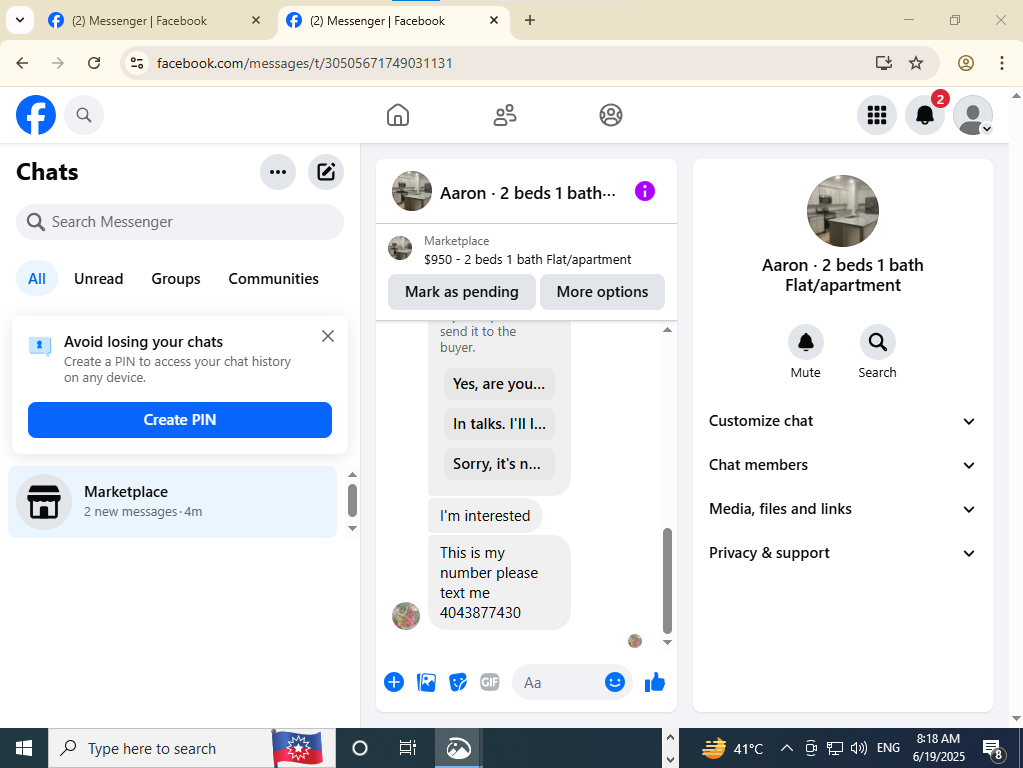Select the Unread chats filter
The image size is (1023, 768).
99,279
